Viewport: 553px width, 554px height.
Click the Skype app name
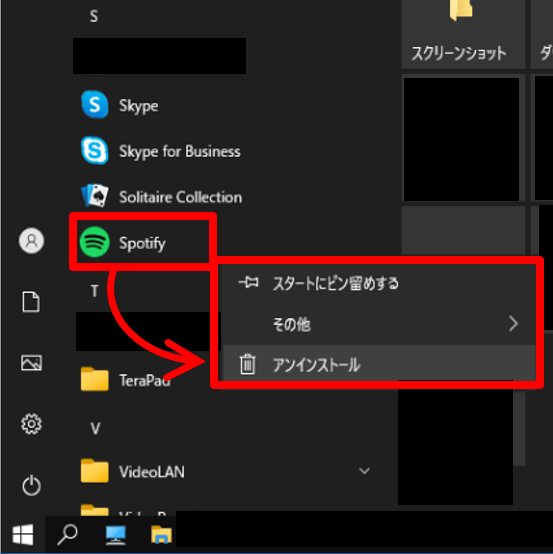click(139, 106)
